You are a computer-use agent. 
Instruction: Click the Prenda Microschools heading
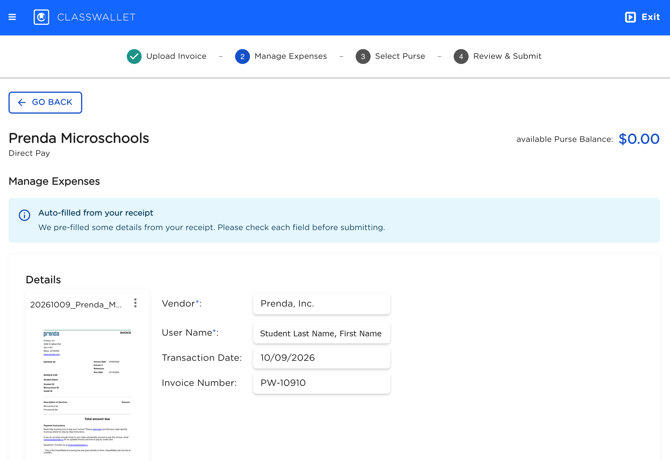[x=79, y=138]
